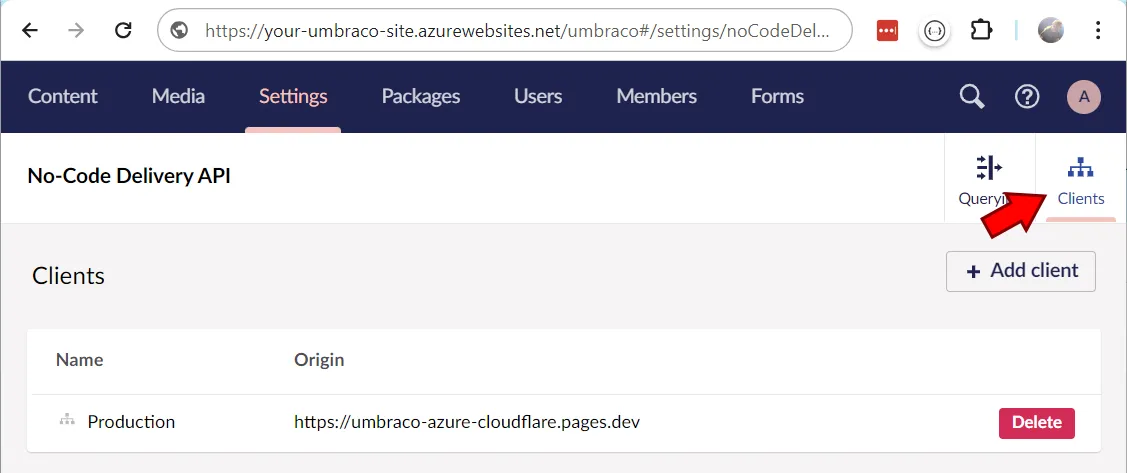The width and height of the screenshot is (1127, 473).
Task: Open the Packages section
Action: [x=421, y=96]
